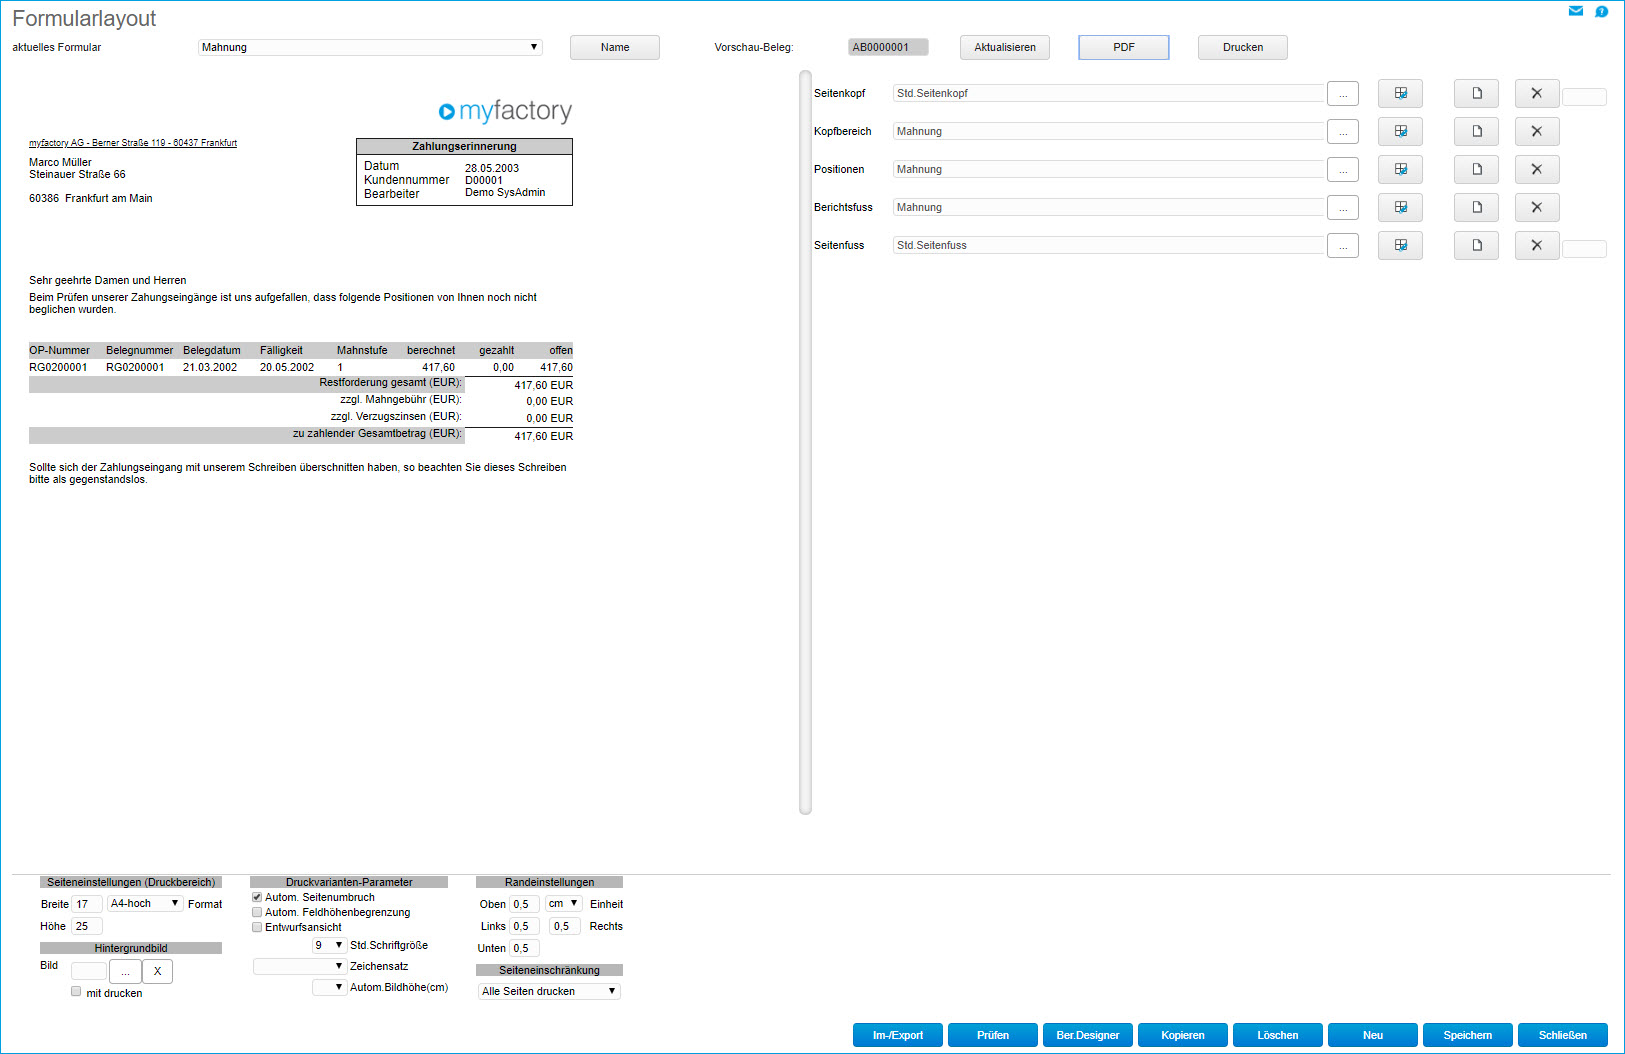Browse for Hintergrundbild with ellipsis button
The width and height of the screenshot is (1625, 1054).
click(x=125, y=972)
